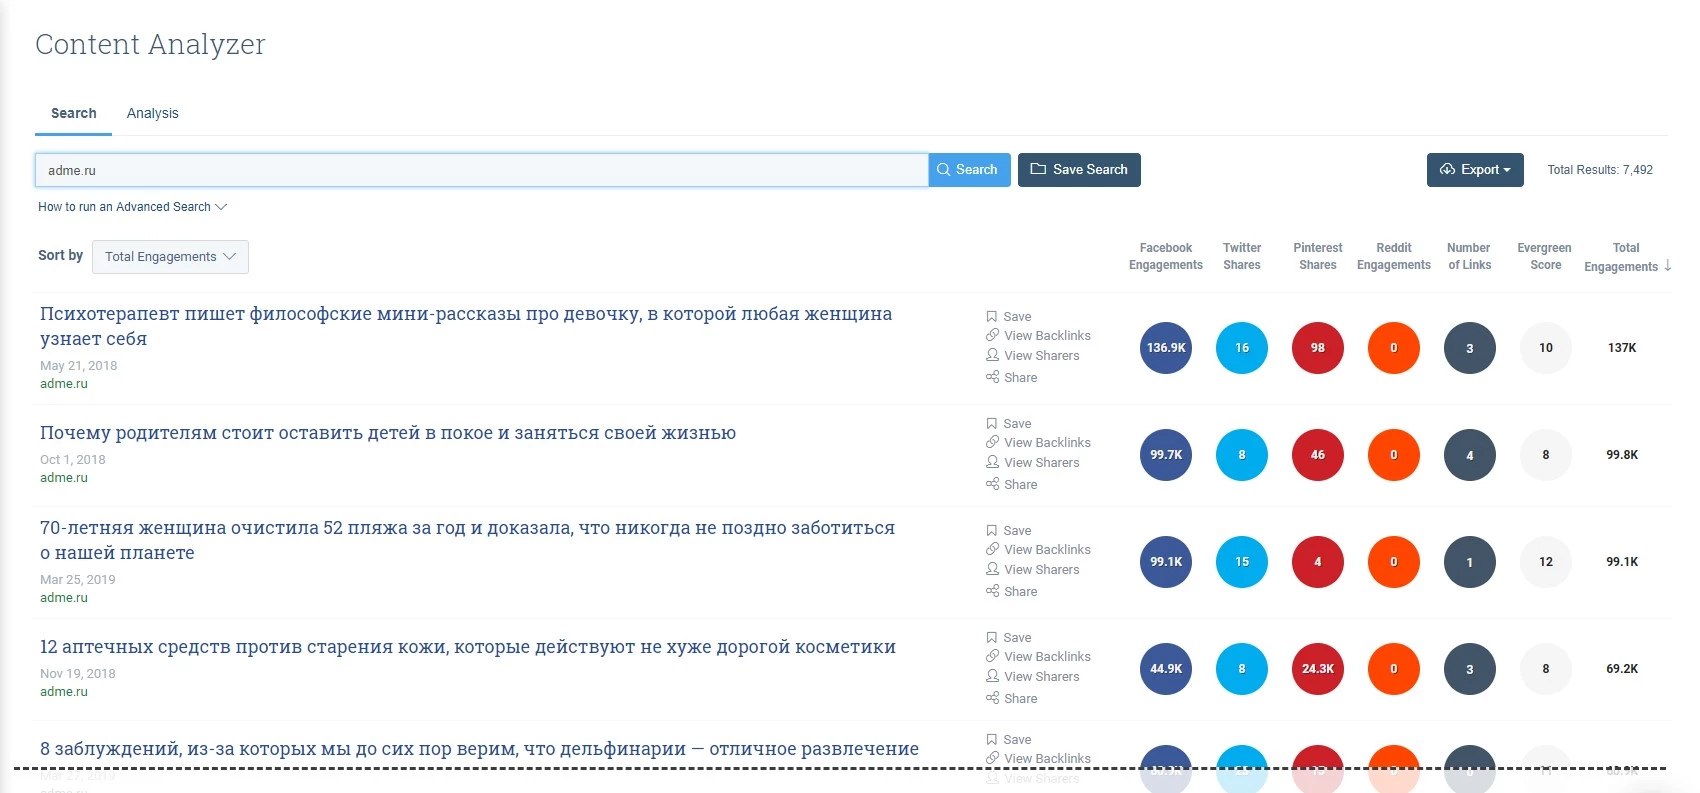Screen dimensions: 1700x793
Task: Share the 70-летняя женщина article
Action: coord(1011,591)
